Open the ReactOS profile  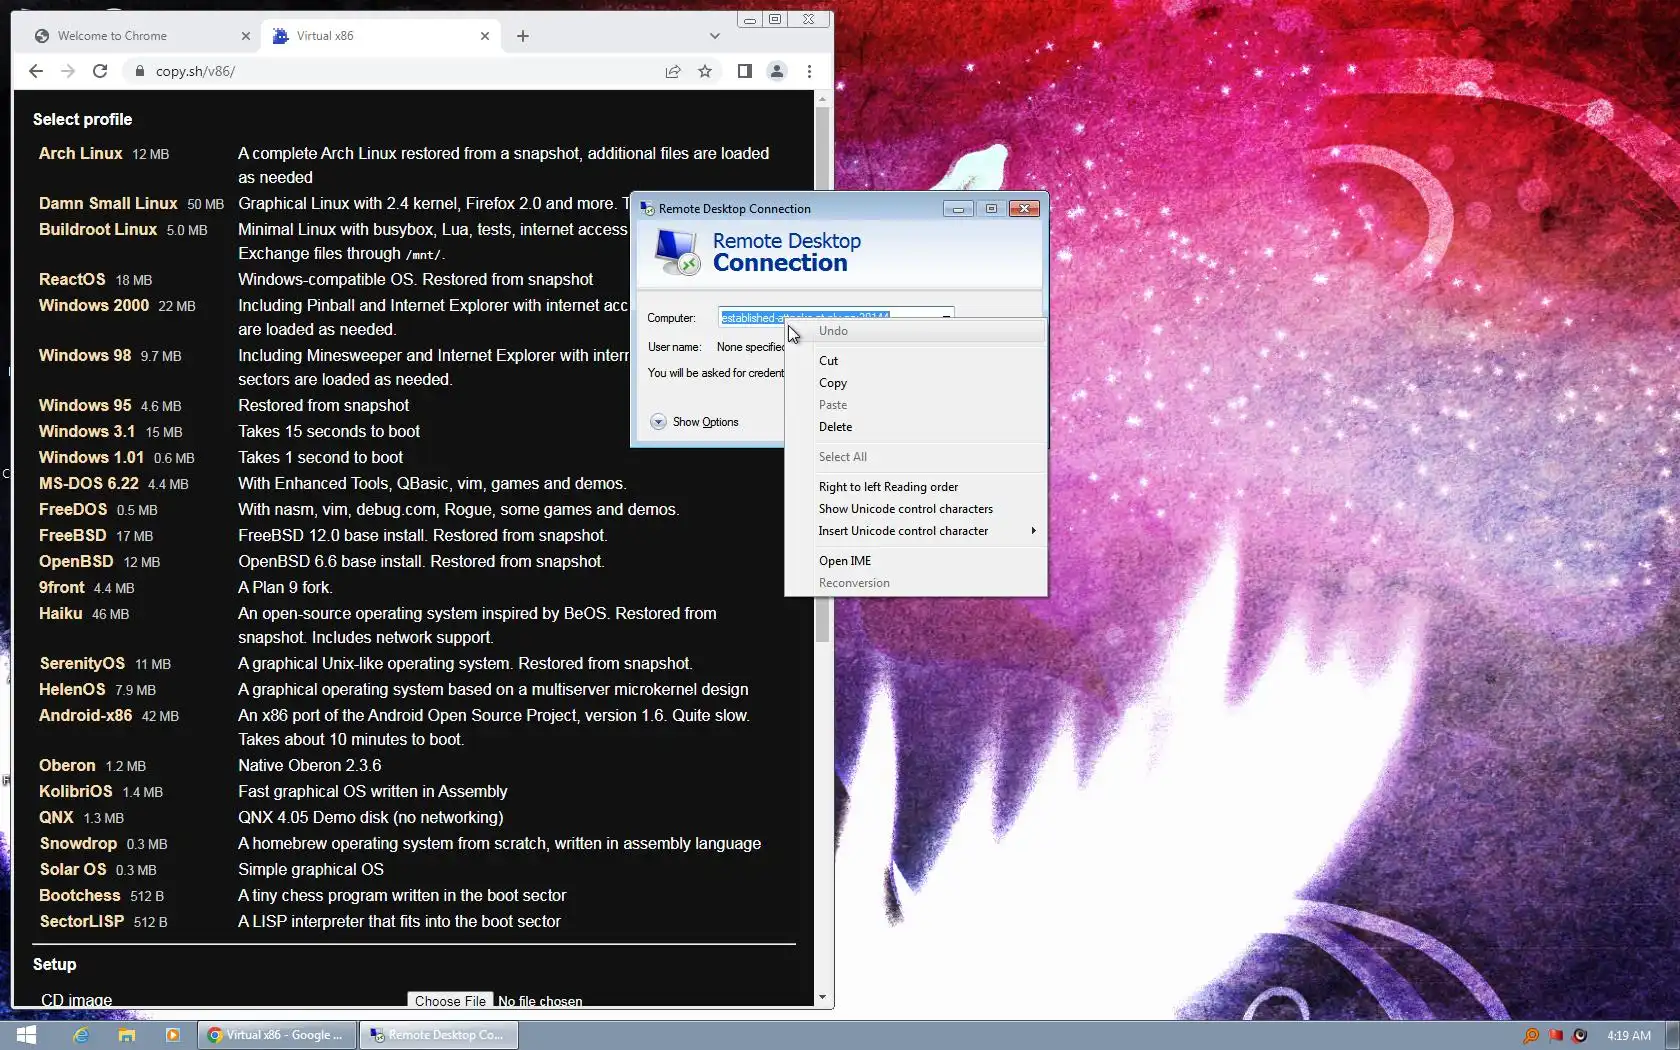click(72, 279)
